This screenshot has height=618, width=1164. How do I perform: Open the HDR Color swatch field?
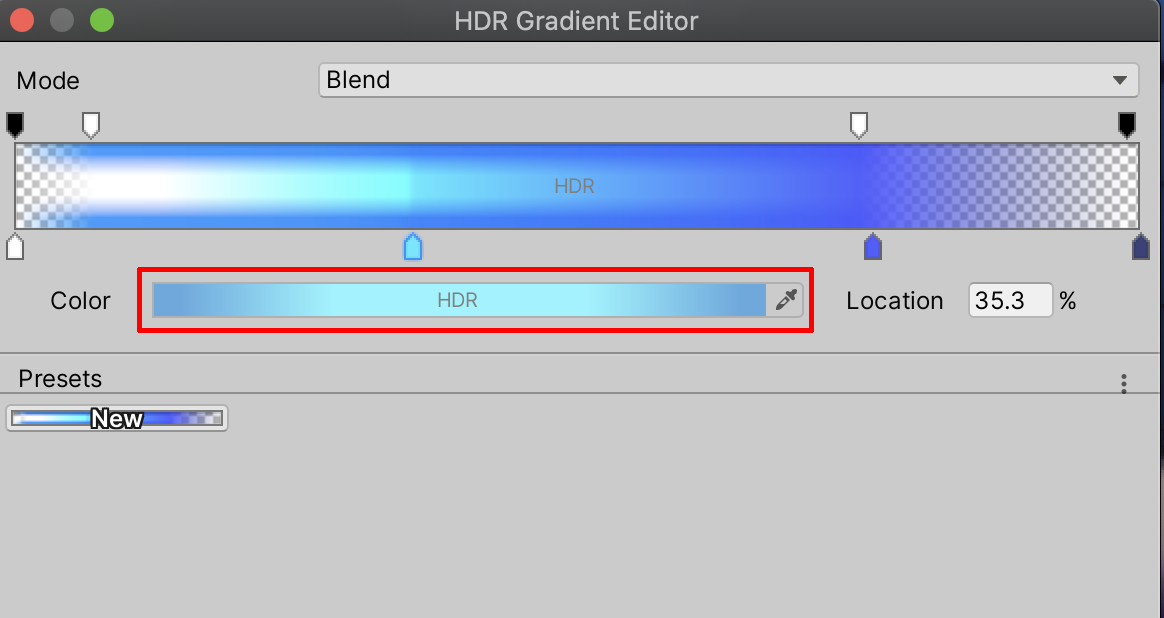[x=459, y=300]
